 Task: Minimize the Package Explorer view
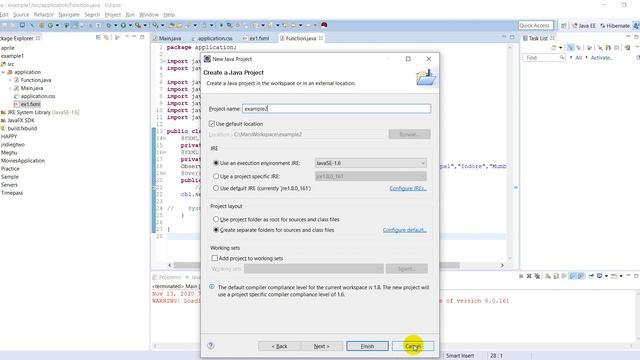133,37
